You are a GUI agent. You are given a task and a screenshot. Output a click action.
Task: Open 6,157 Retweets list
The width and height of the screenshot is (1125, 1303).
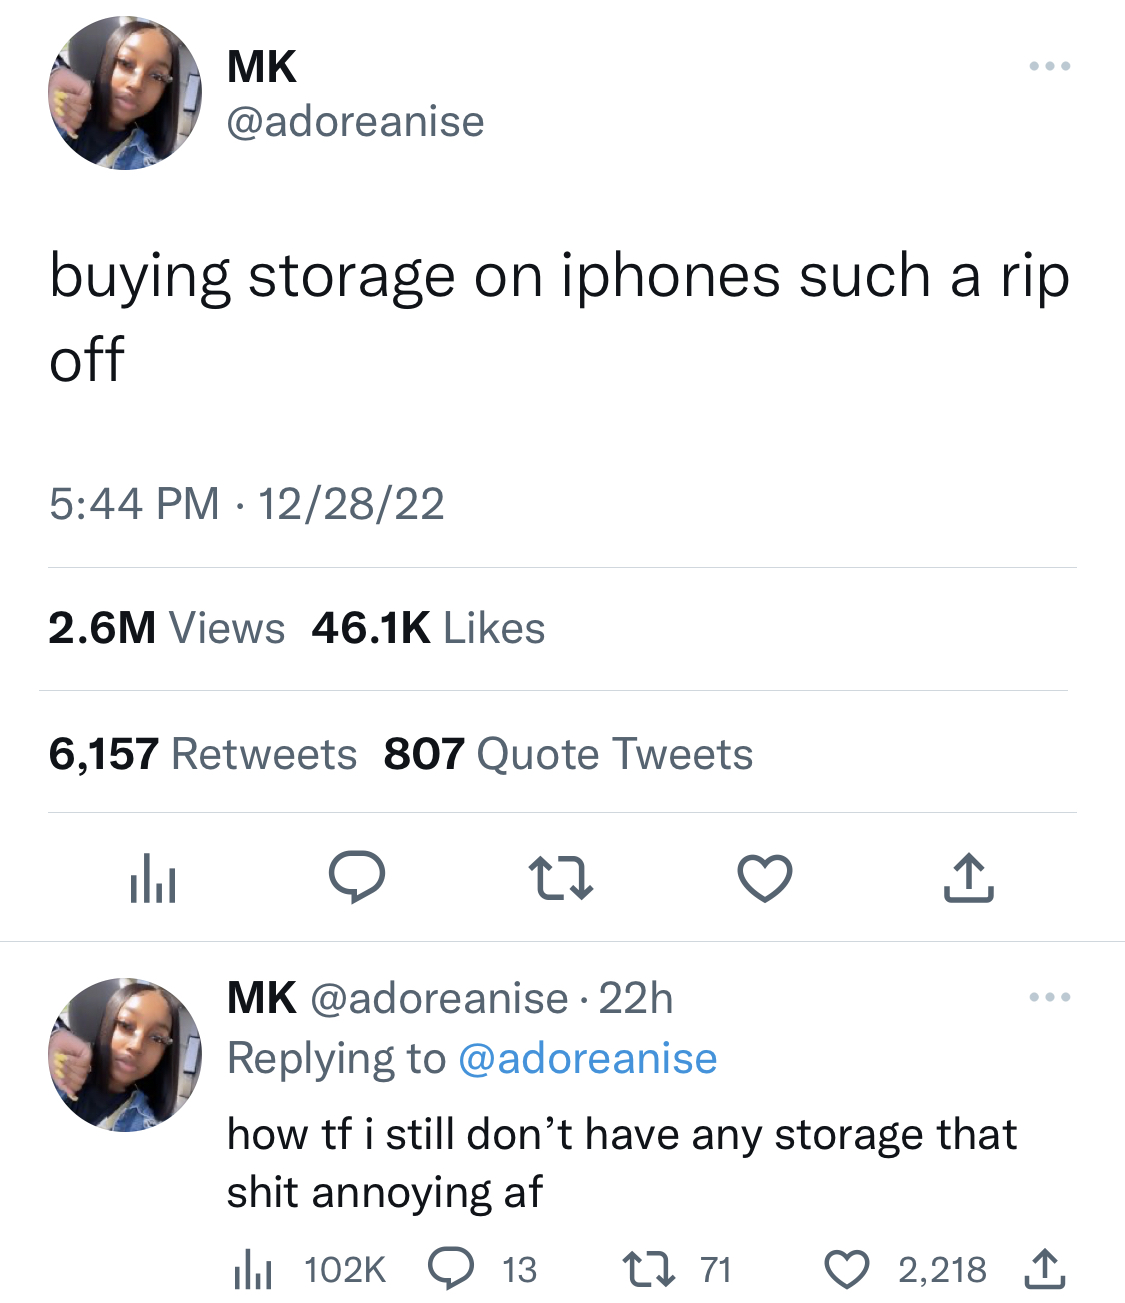202,754
